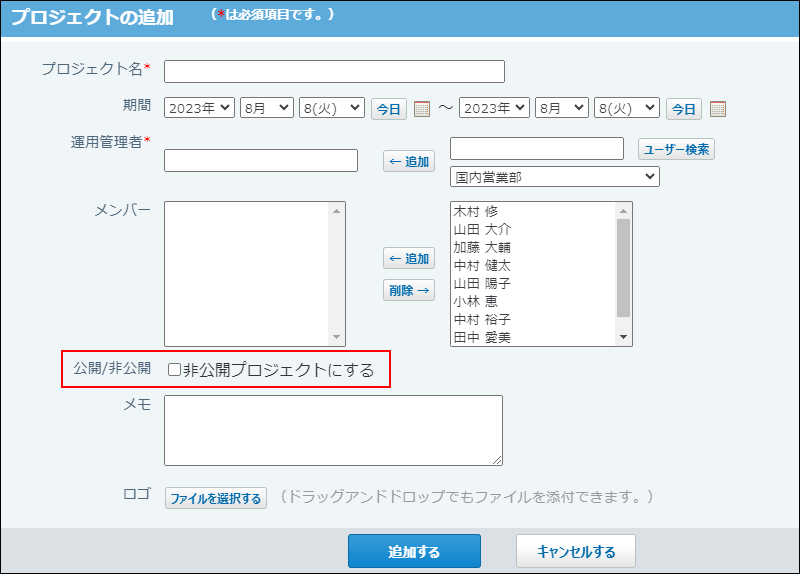Viewport: 800px width, 574px height.
Task: Click ← 追加 button for 運用管理者
Action: (x=409, y=161)
